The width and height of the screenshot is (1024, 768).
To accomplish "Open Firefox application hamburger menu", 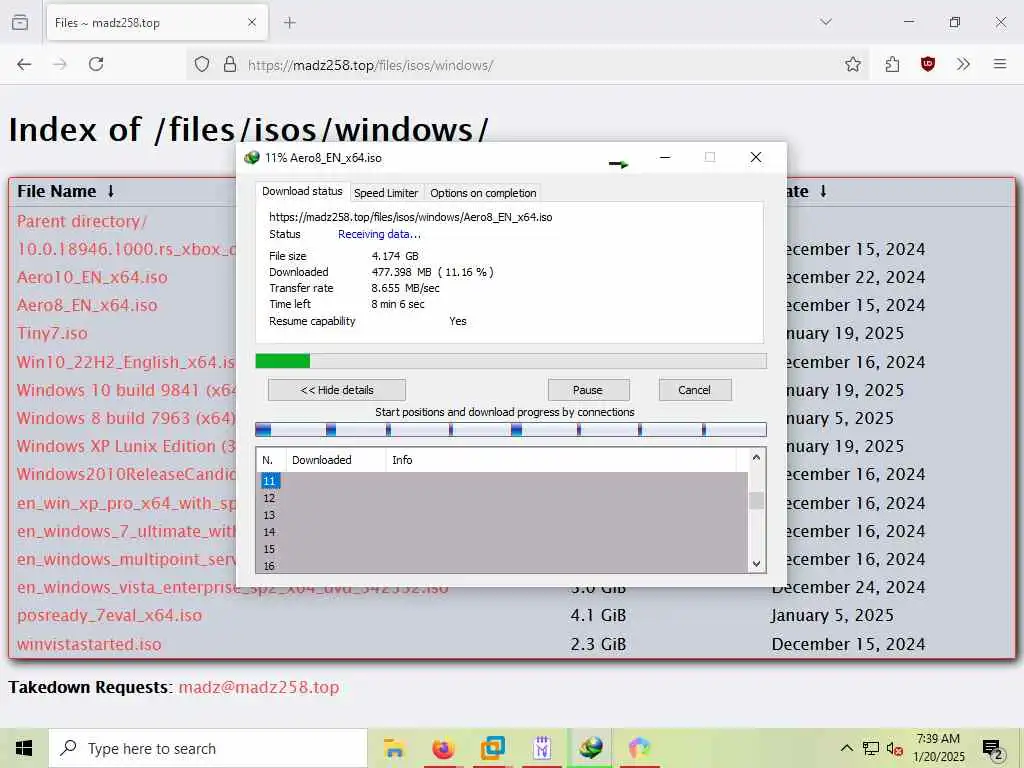I will point(1000,64).
